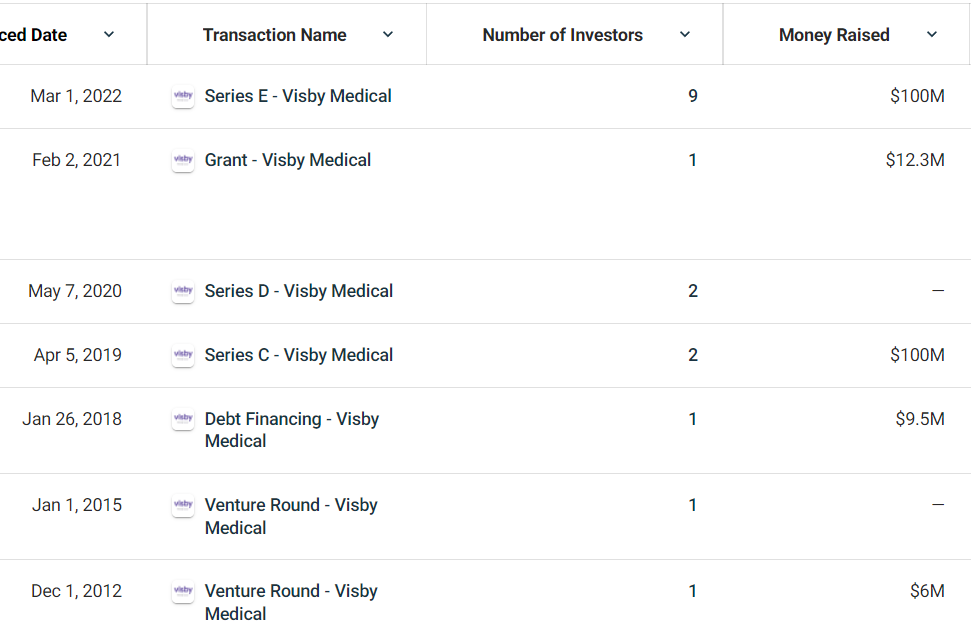Sort by Number of Investors header label

pyautogui.click(x=562, y=35)
